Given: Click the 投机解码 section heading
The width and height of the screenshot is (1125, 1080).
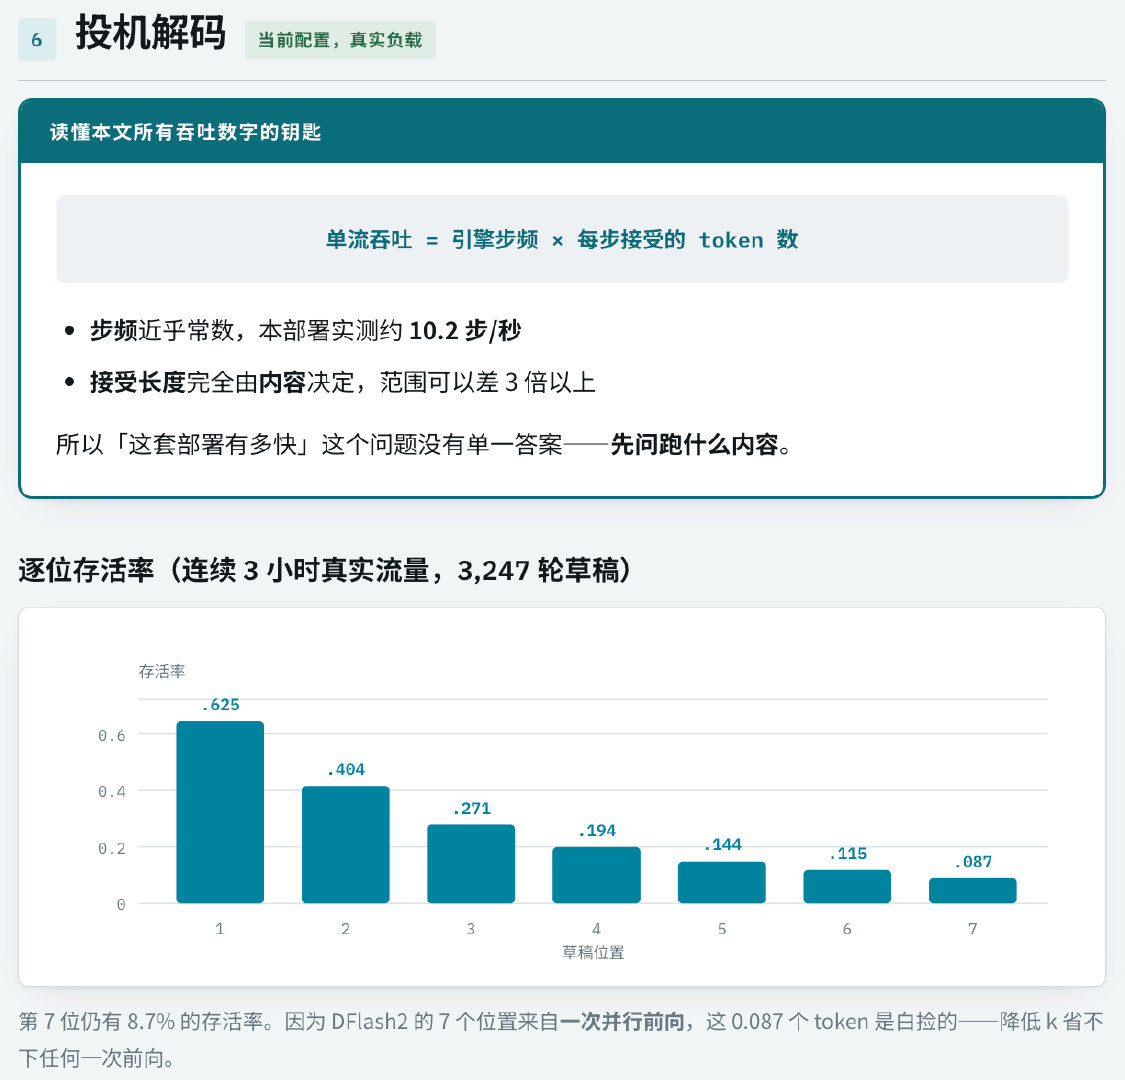Looking at the screenshot, I should point(151,34).
